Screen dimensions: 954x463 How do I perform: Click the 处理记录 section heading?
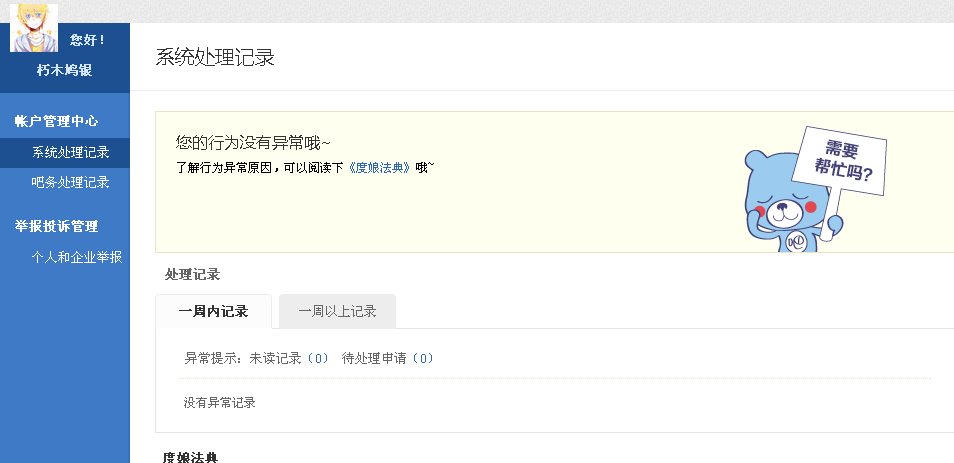(192, 274)
